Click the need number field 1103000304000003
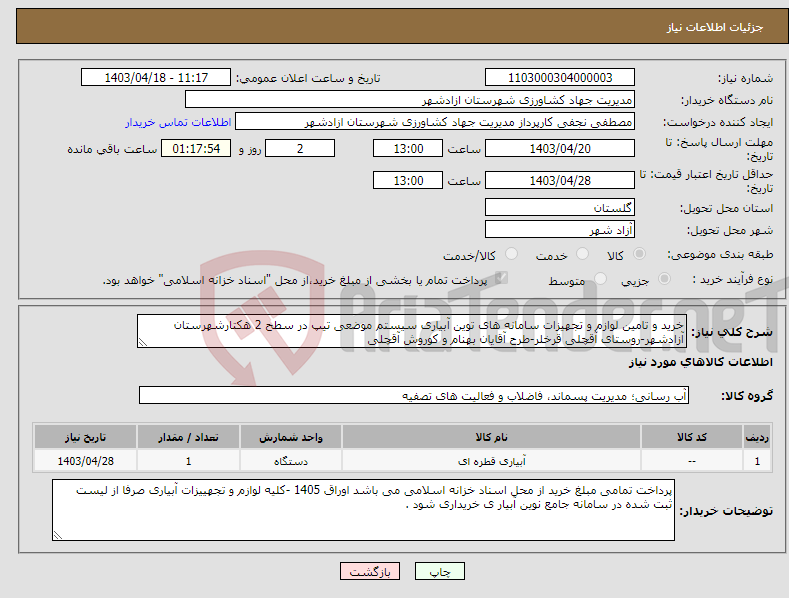The image size is (789, 598). [x=560, y=78]
